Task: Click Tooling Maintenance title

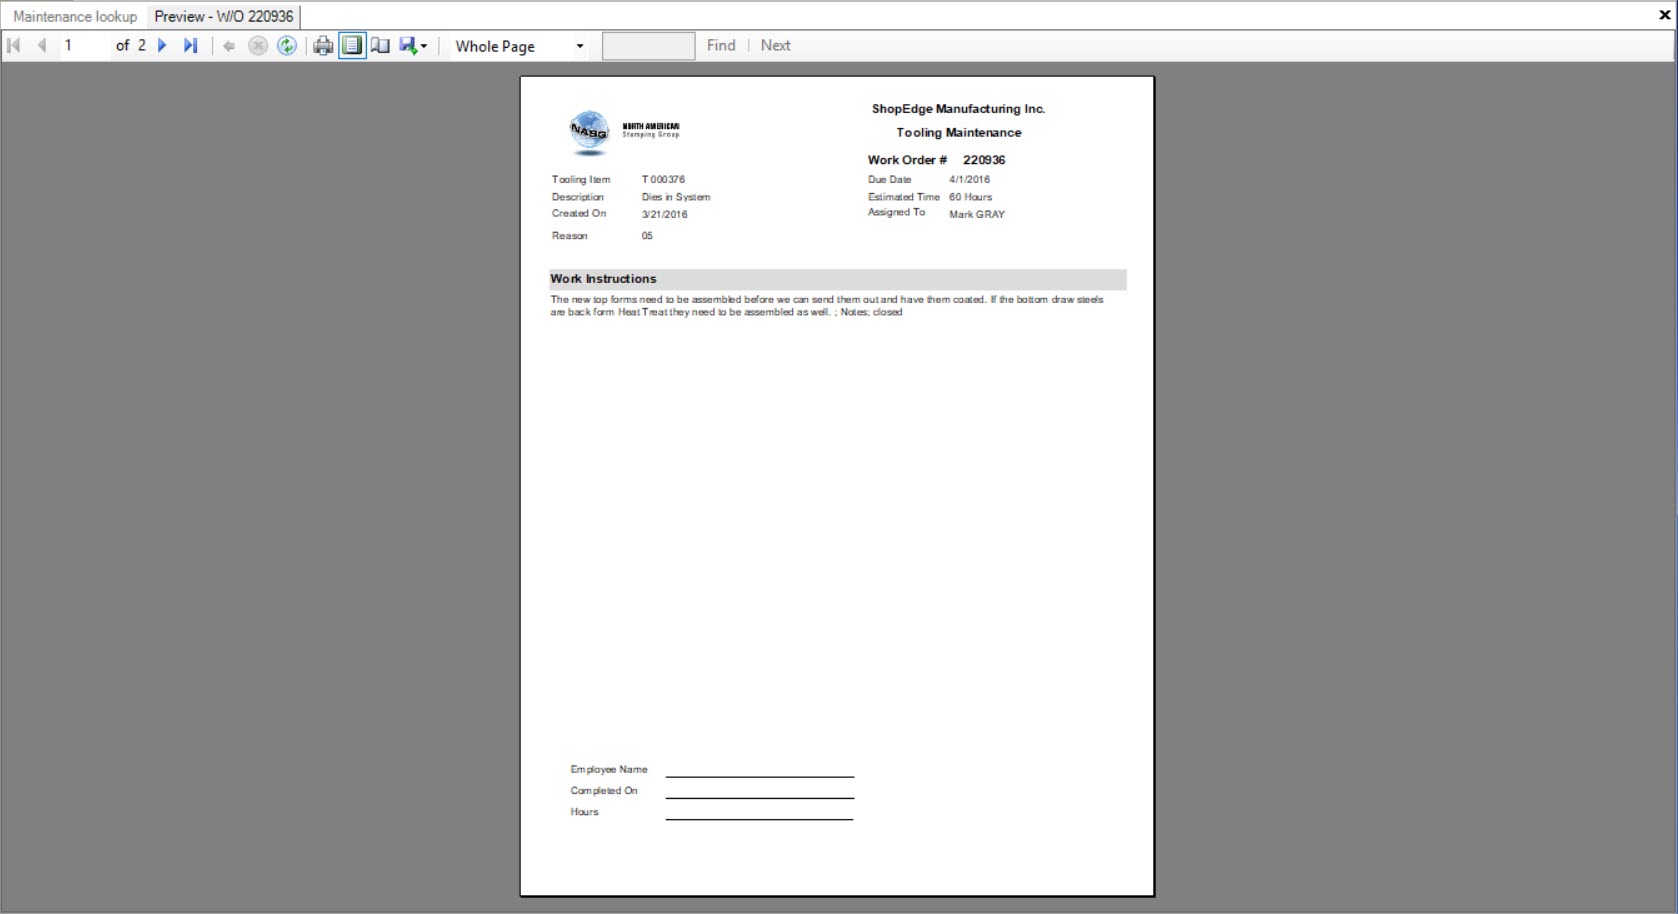Action: click(959, 132)
